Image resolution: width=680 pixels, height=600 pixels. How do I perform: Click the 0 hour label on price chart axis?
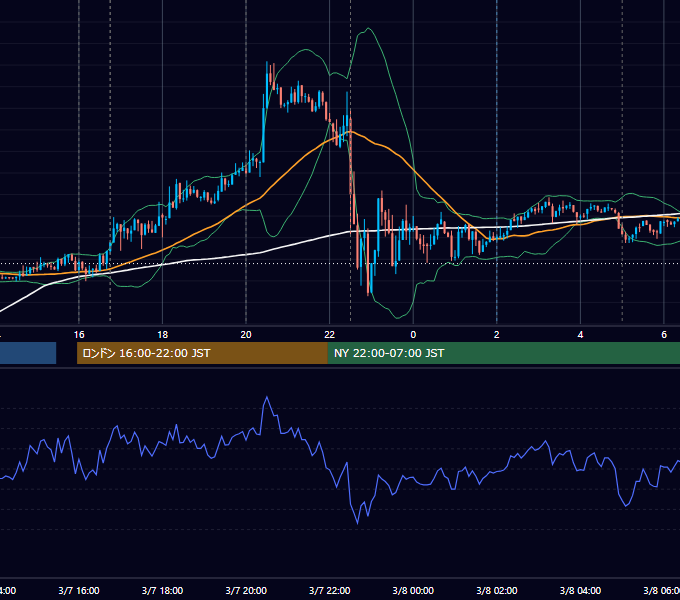pyautogui.click(x=413, y=335)
